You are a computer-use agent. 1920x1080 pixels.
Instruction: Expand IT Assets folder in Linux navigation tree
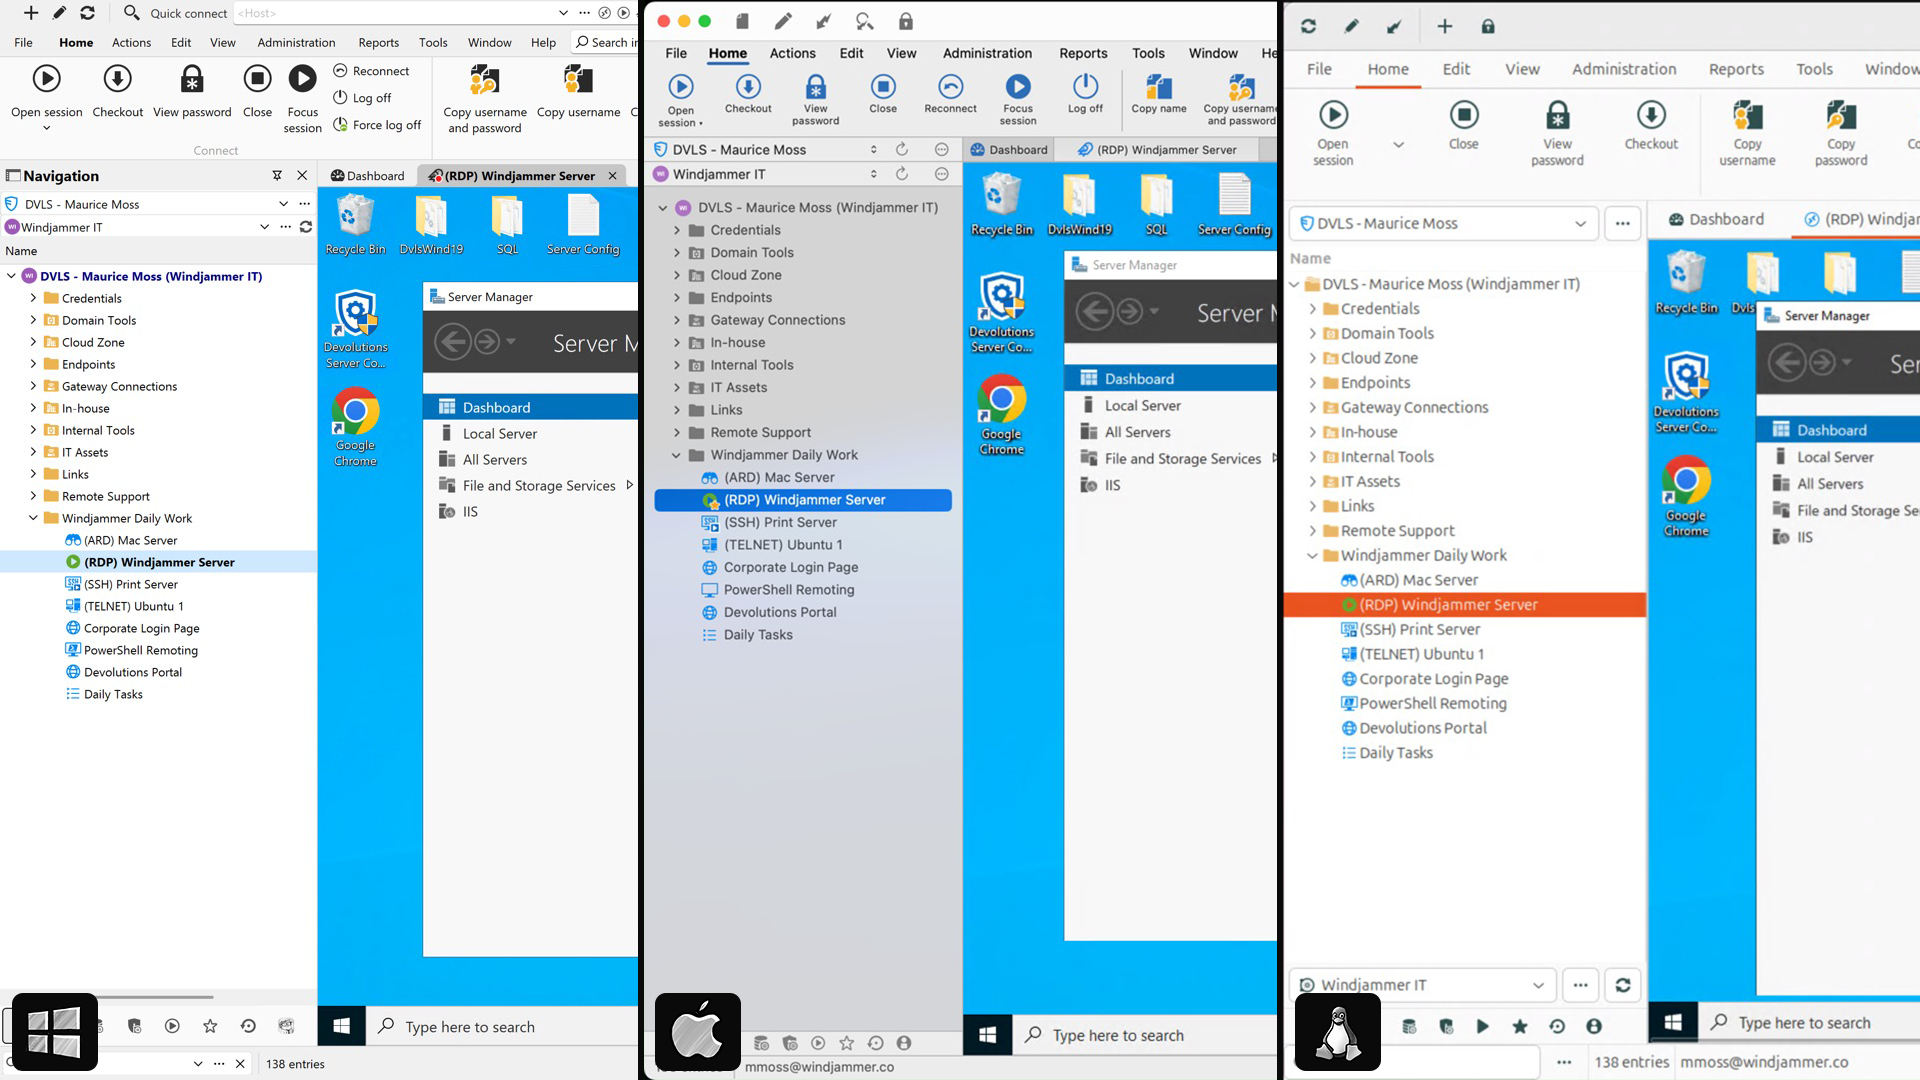pos(1313,481)
